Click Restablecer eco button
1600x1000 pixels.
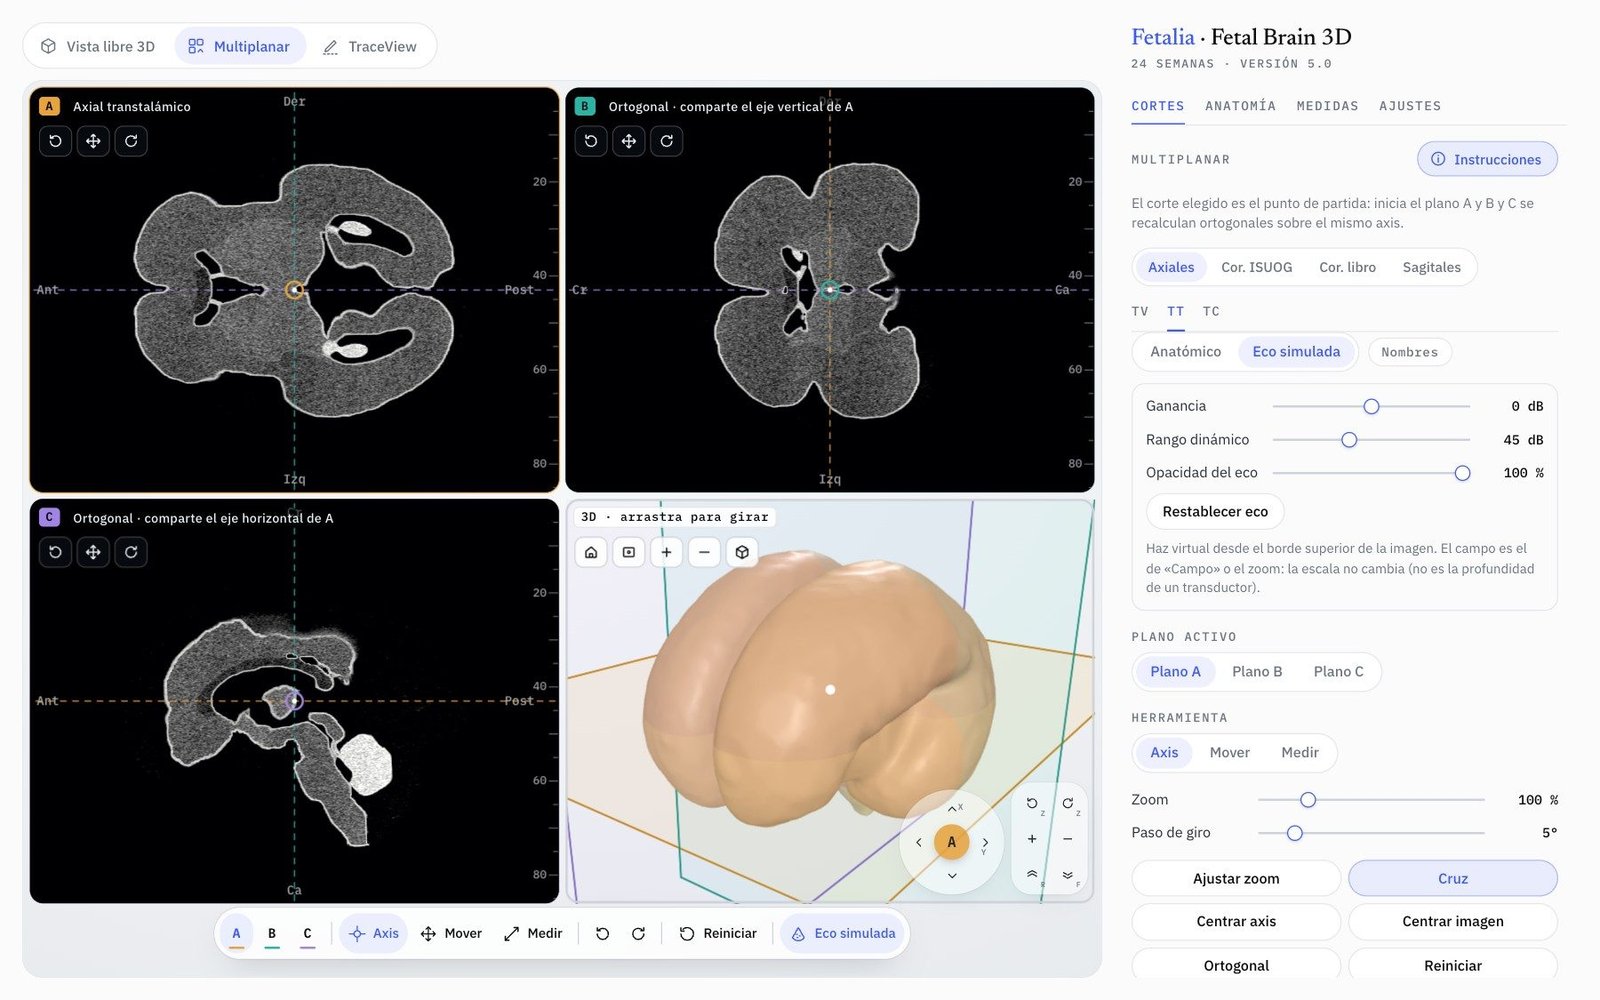click(x=1215, y=512)
